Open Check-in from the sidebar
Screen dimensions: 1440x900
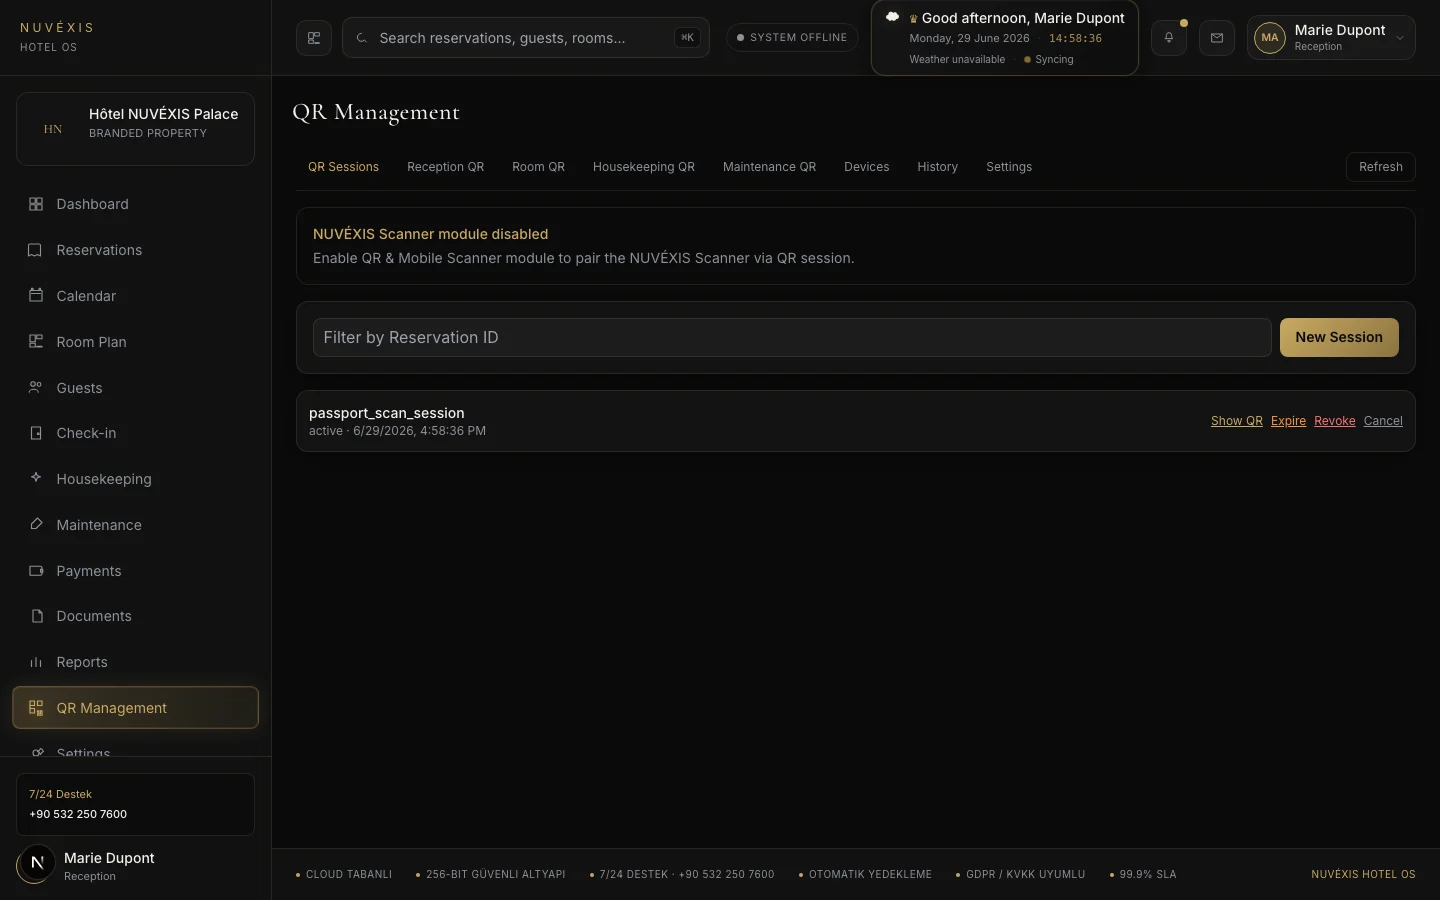(135, 433)
